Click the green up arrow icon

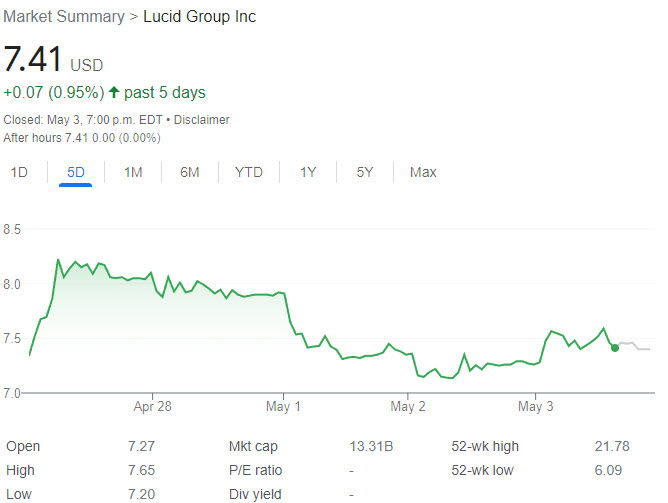(114, 93)
